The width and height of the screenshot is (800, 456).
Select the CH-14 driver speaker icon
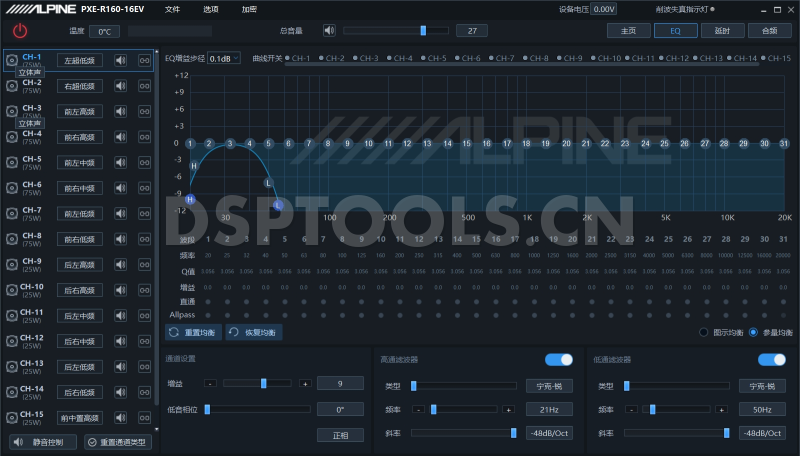point(12,392)
